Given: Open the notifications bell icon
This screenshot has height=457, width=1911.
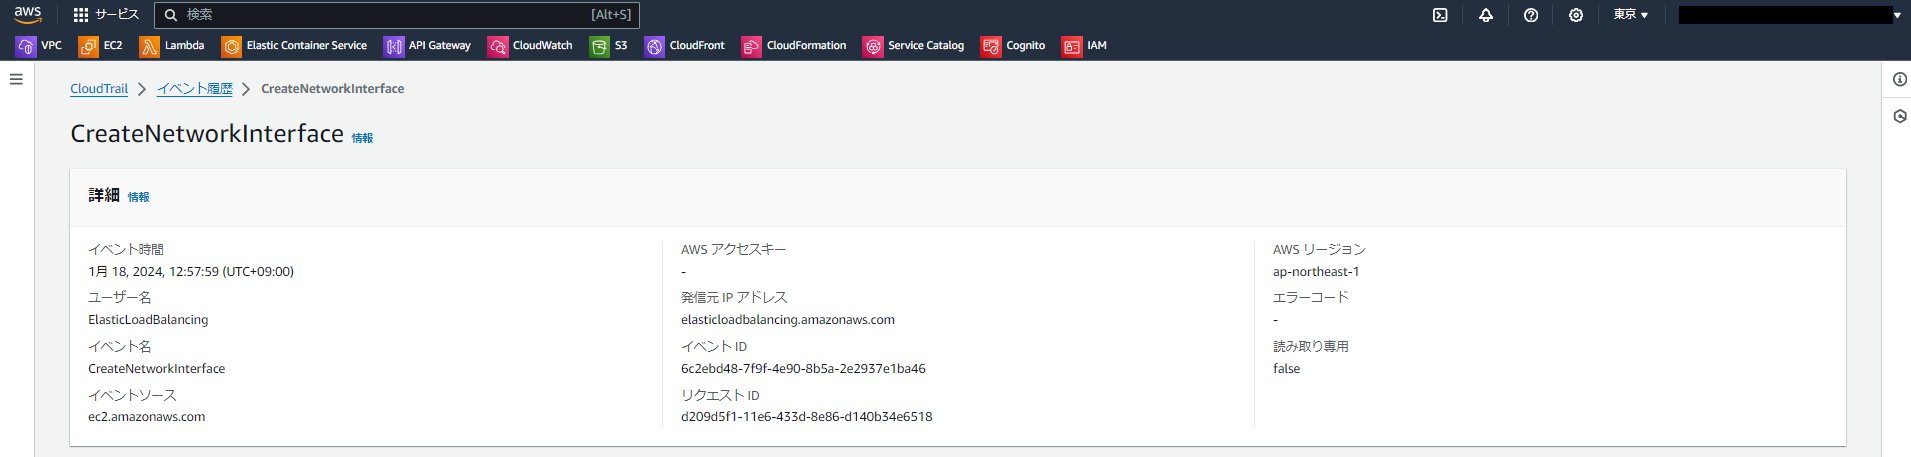Looking at the screenshot, I should click(1486, 15).
